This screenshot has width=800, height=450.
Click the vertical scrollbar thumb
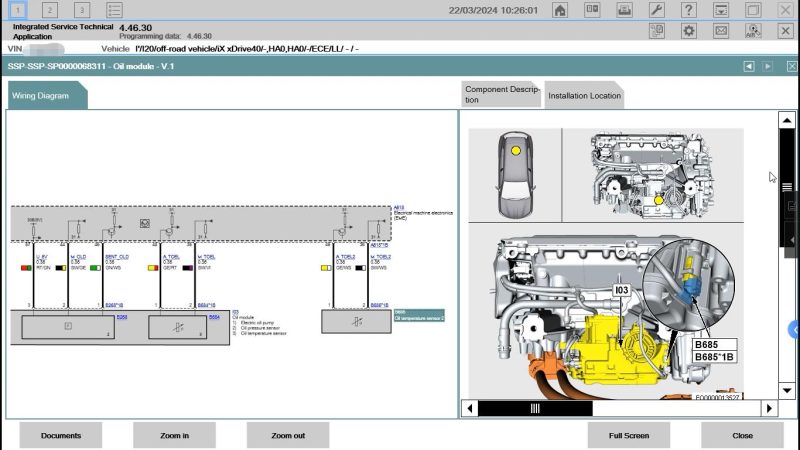[x=787, y=187]
